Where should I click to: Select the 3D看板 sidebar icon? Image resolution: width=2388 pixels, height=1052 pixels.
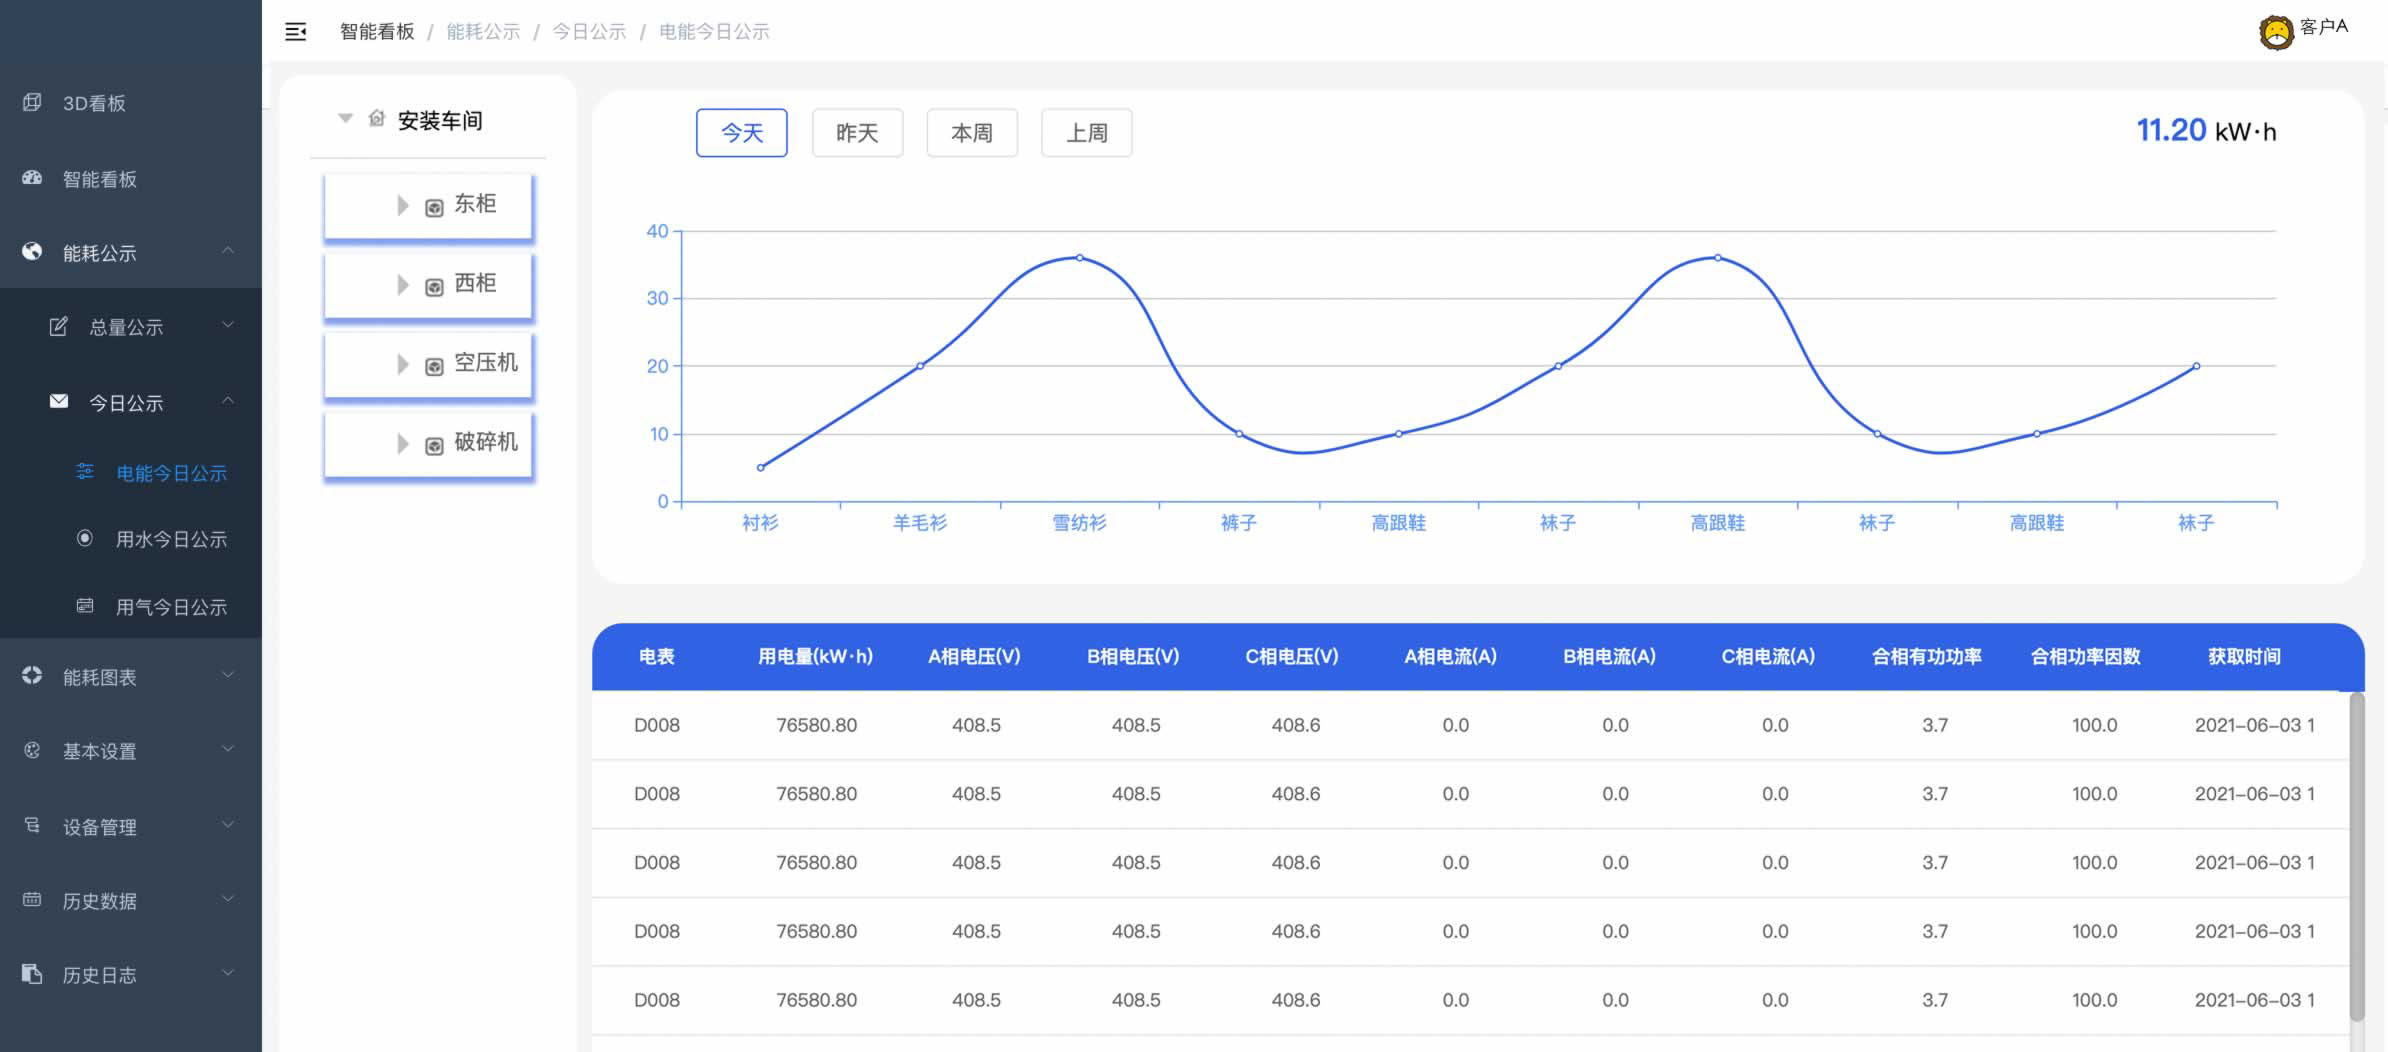(31, 101)
